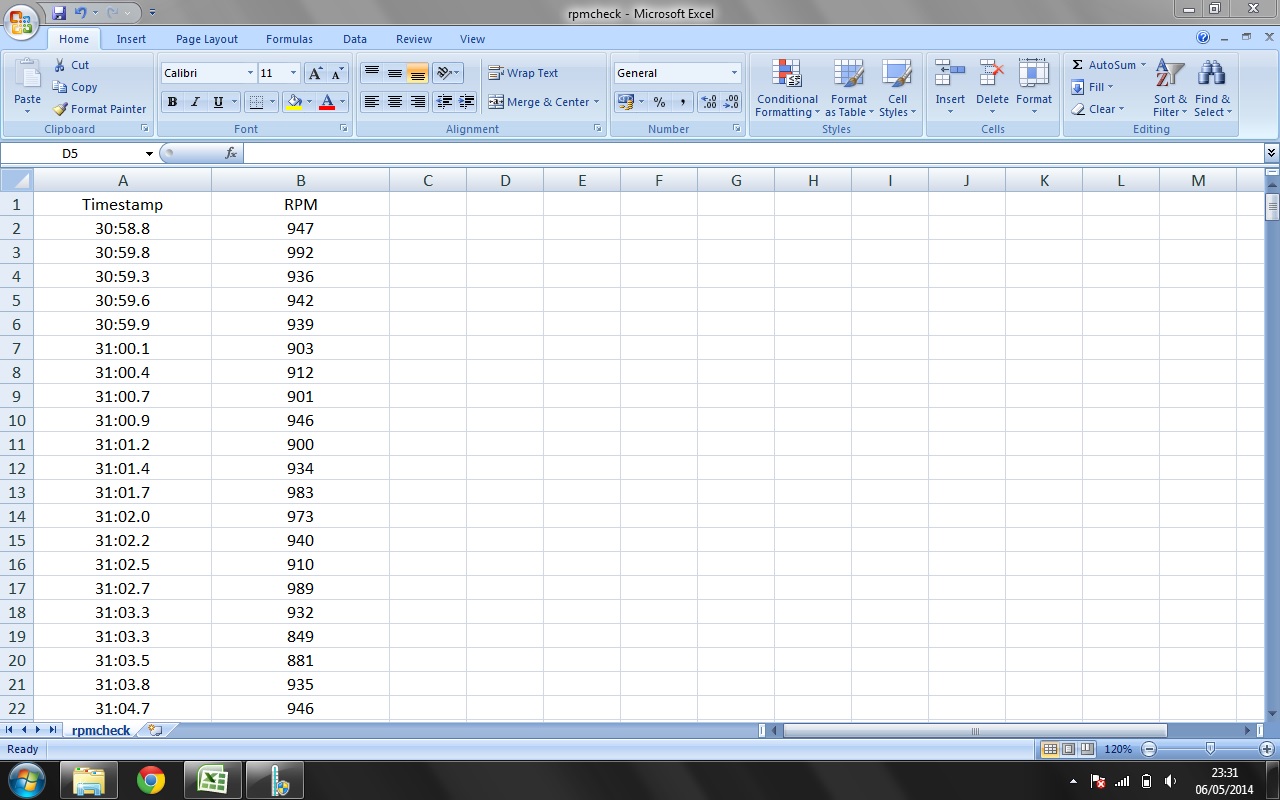This screenshot has height=800, width=1280.
Task: Apply Percent style
Action: pos(659,102)
